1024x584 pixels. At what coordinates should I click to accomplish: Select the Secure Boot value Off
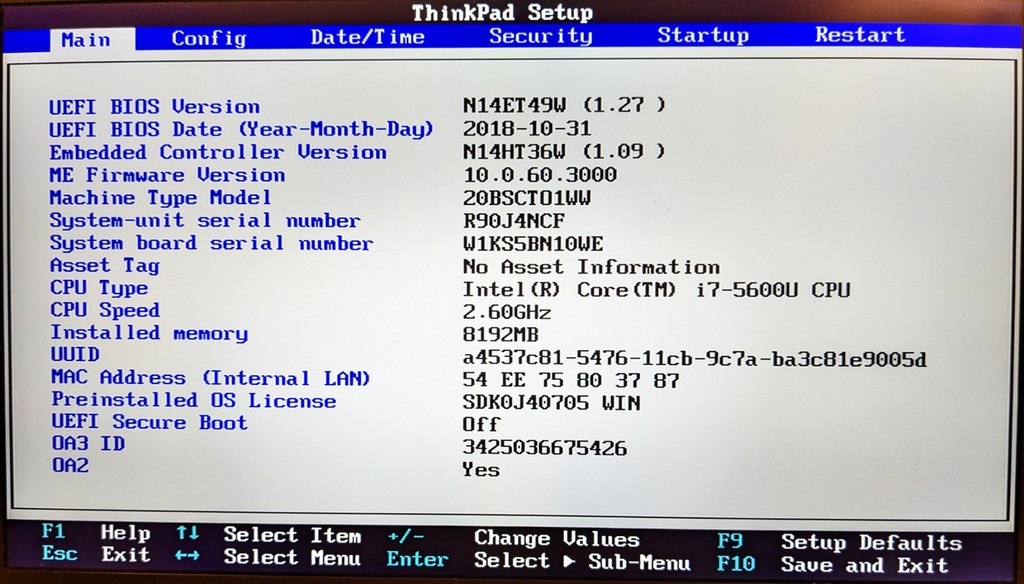tap(481, 425)
